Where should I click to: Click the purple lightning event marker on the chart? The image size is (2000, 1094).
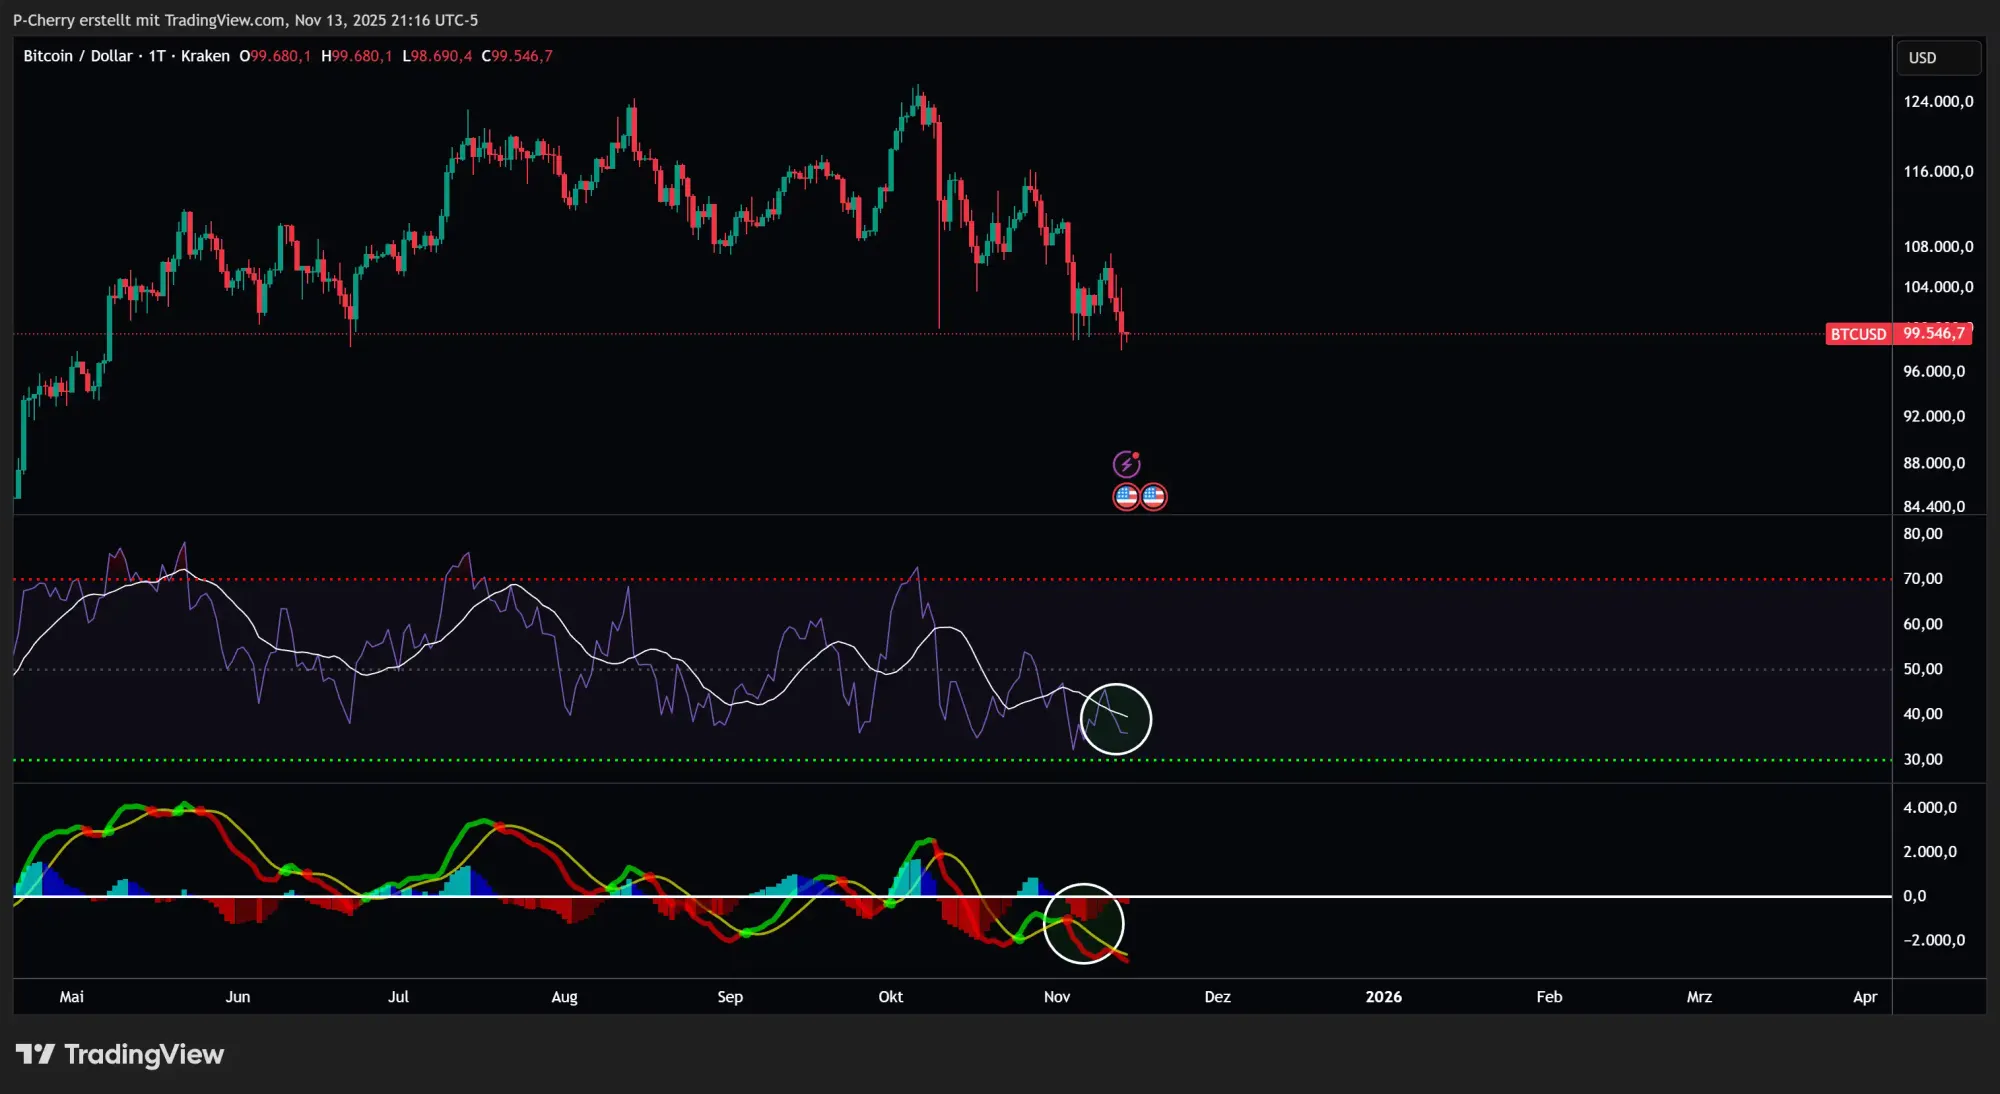(x=1129, y=462)
